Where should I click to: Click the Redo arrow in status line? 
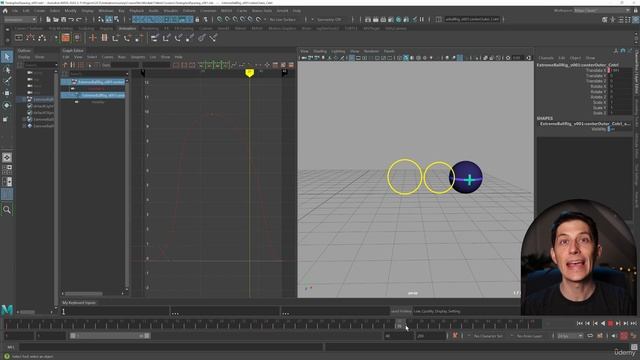pos(79,19)
